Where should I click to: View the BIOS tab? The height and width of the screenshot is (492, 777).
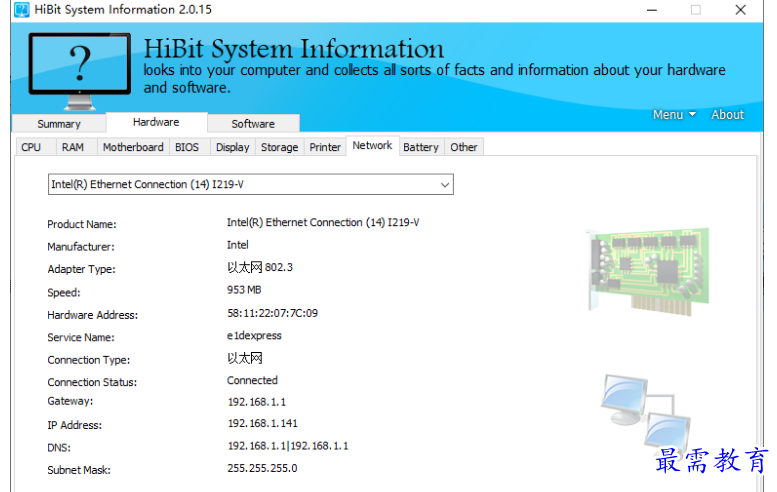coord(187,147)
